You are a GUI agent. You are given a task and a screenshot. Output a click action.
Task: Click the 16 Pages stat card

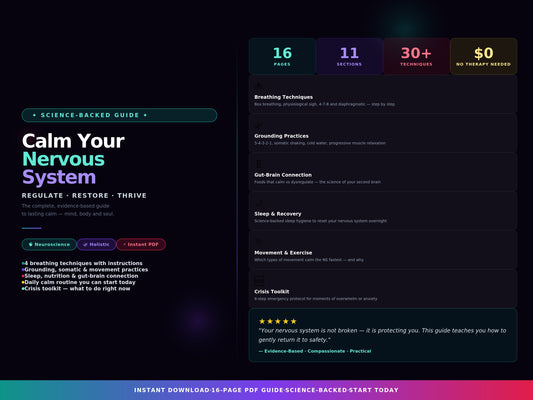282,56
